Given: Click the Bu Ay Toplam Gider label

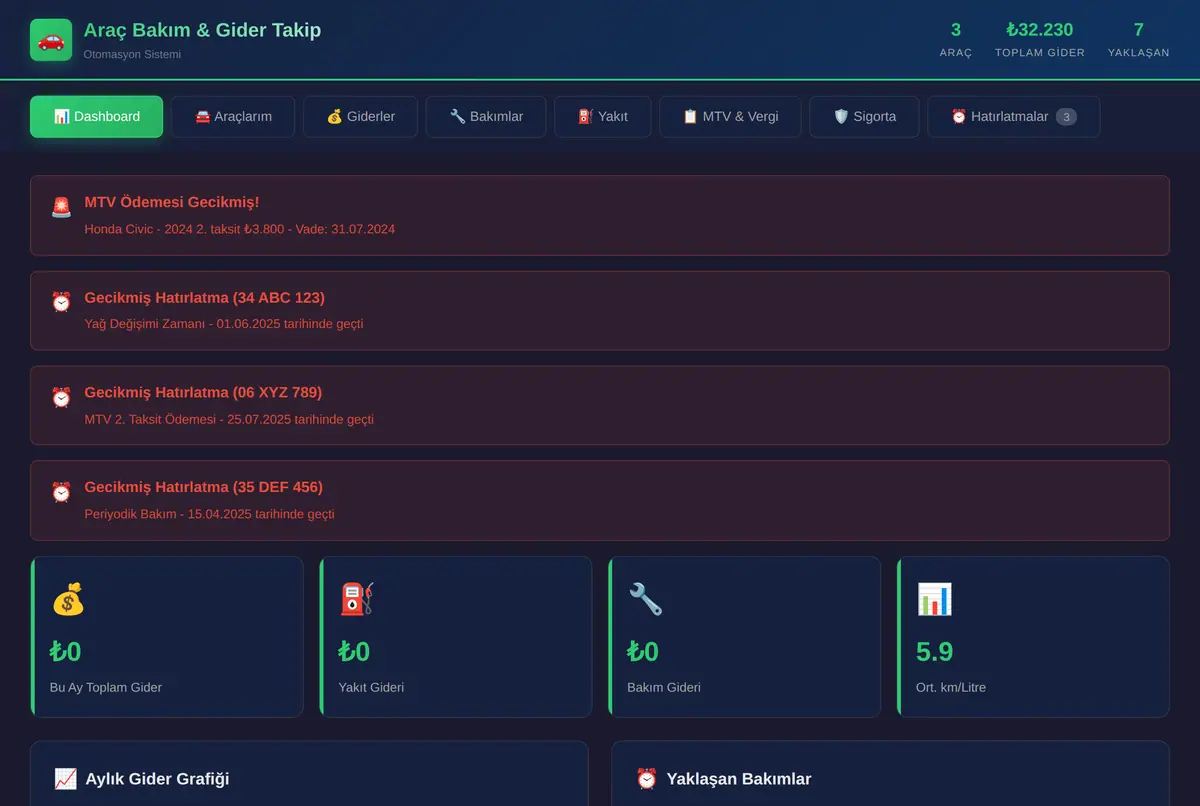Looking at the screenshot, I should point(106,687).
